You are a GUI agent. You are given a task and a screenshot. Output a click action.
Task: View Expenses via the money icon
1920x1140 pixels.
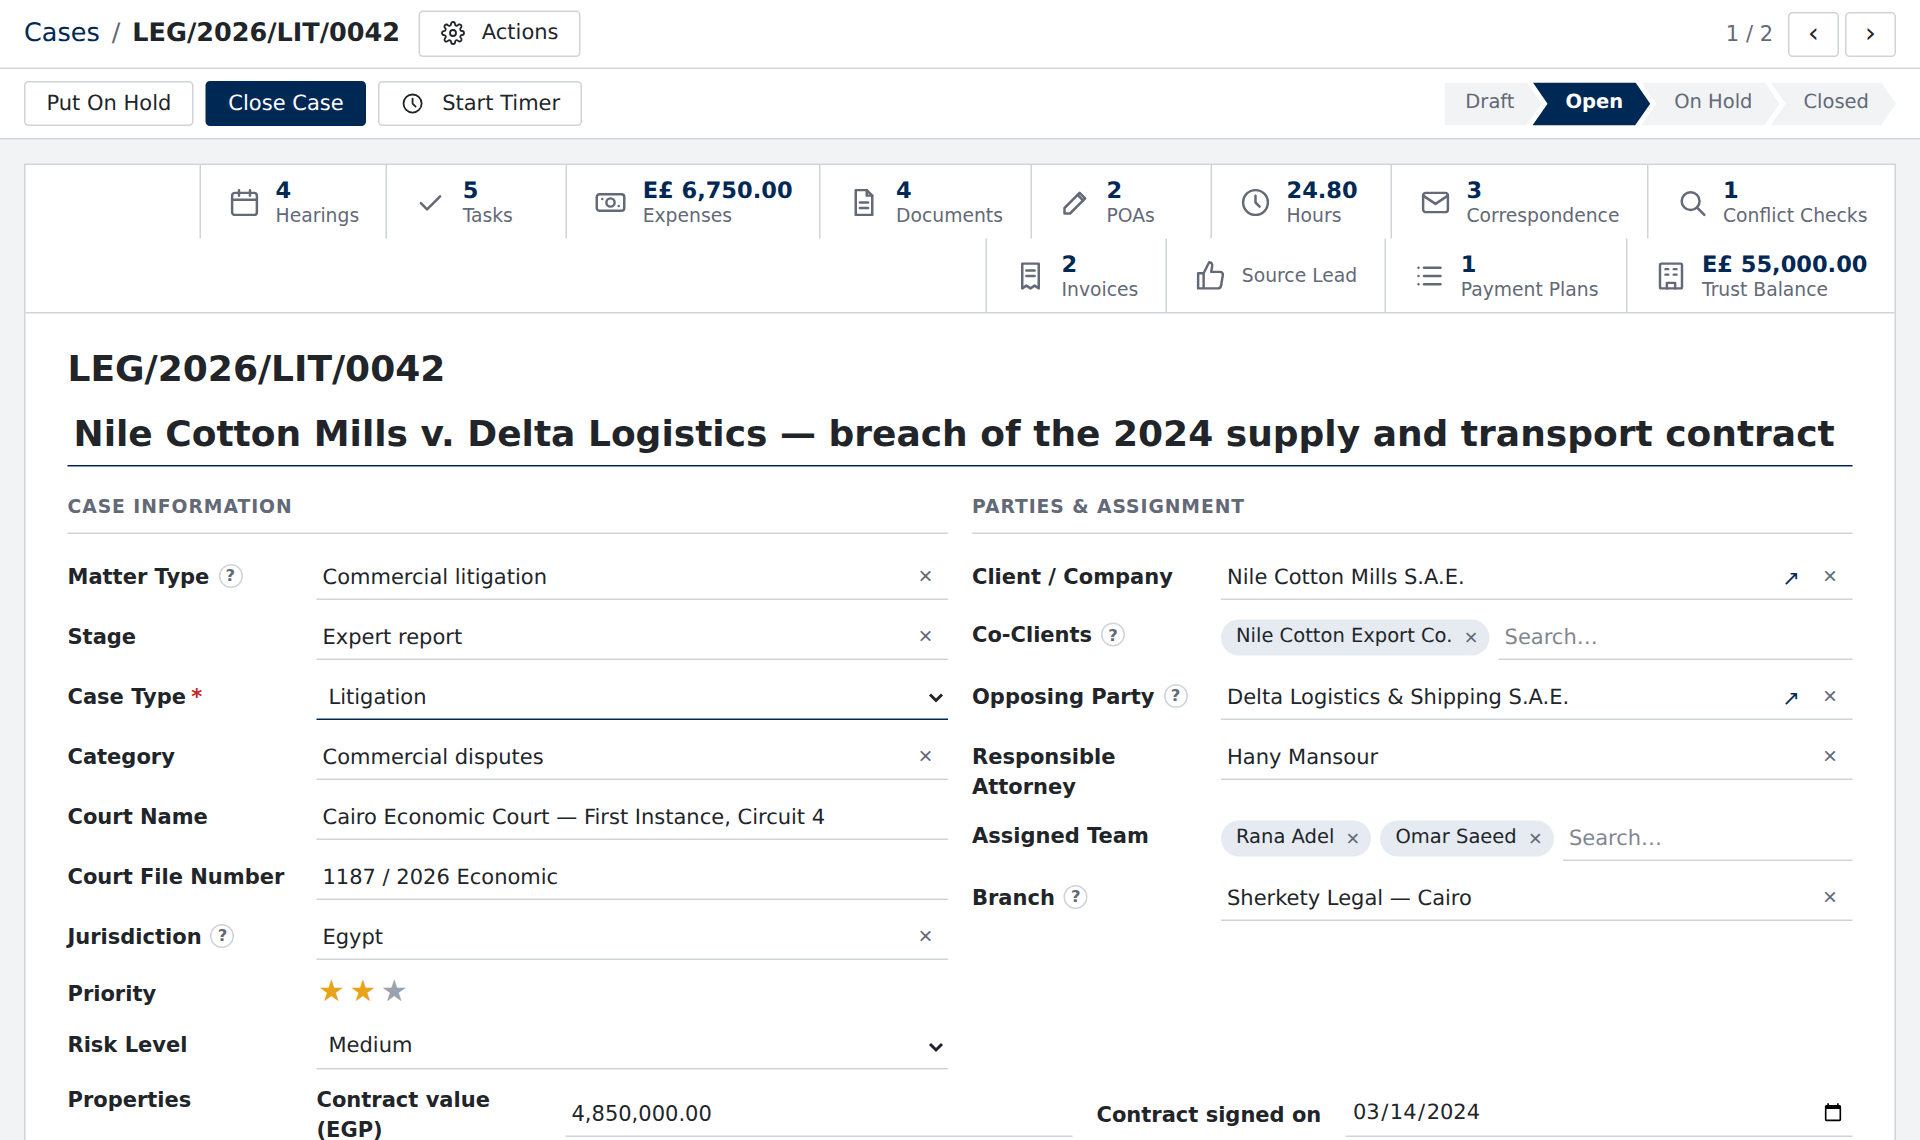click(x=693, y=202)
